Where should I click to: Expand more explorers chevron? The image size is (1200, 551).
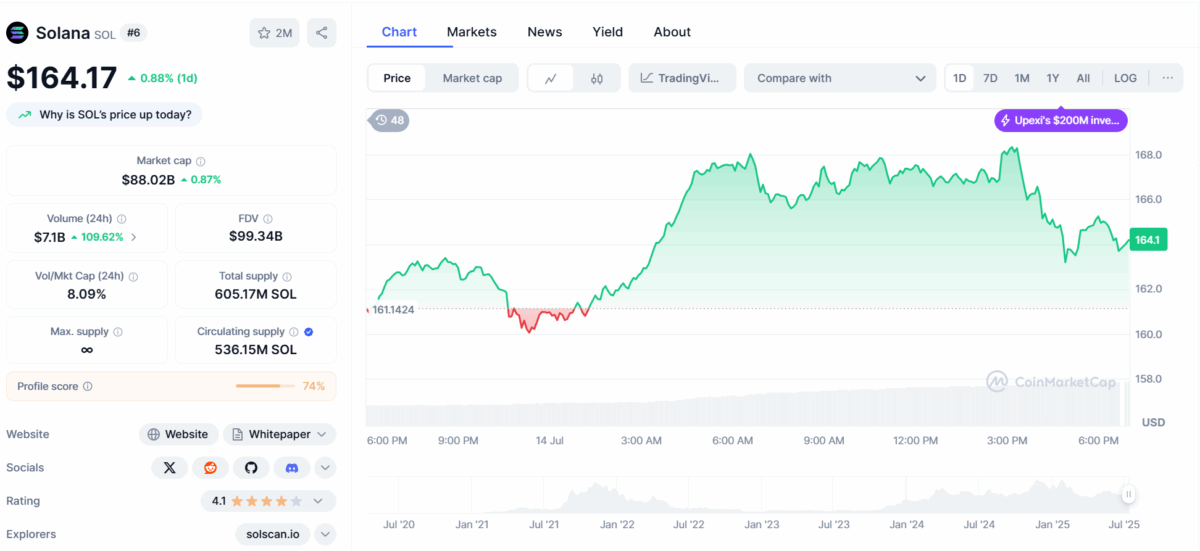coord(325,534)
